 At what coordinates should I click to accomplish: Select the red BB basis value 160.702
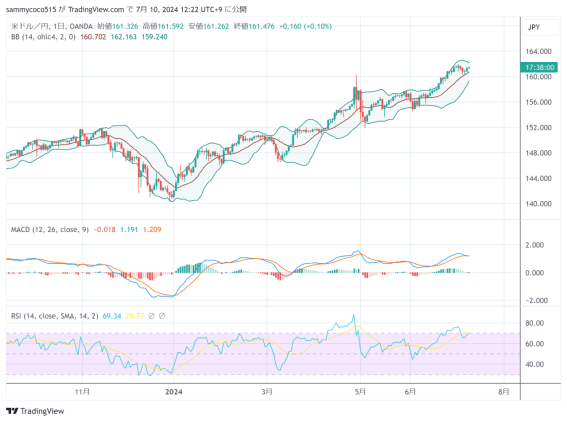[x=93, y=37]
